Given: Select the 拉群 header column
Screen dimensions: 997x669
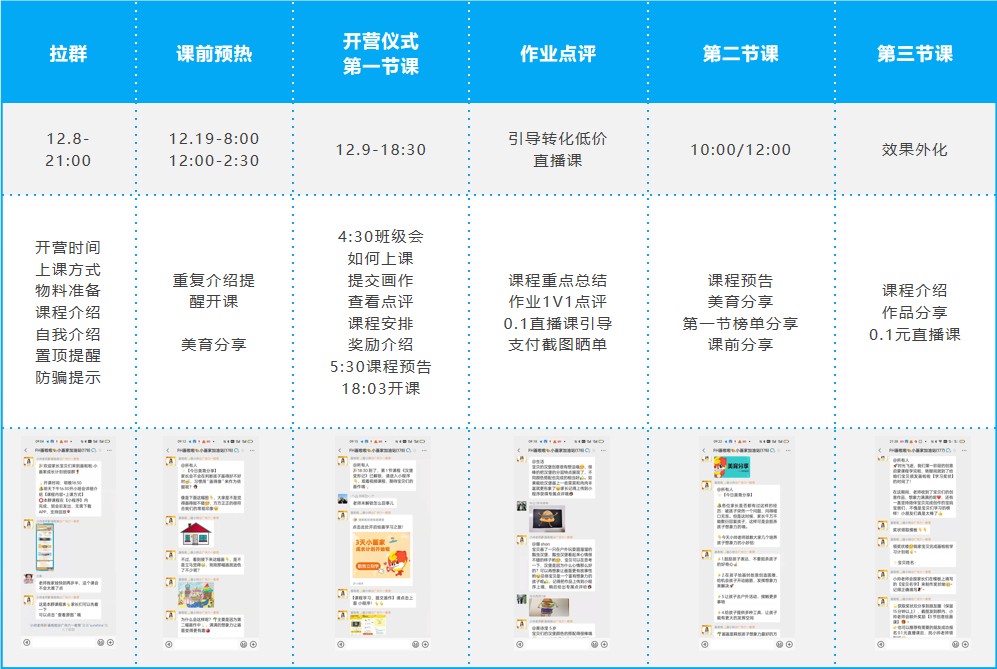Looking at the screenshot, I should click(x=68, y=53).
